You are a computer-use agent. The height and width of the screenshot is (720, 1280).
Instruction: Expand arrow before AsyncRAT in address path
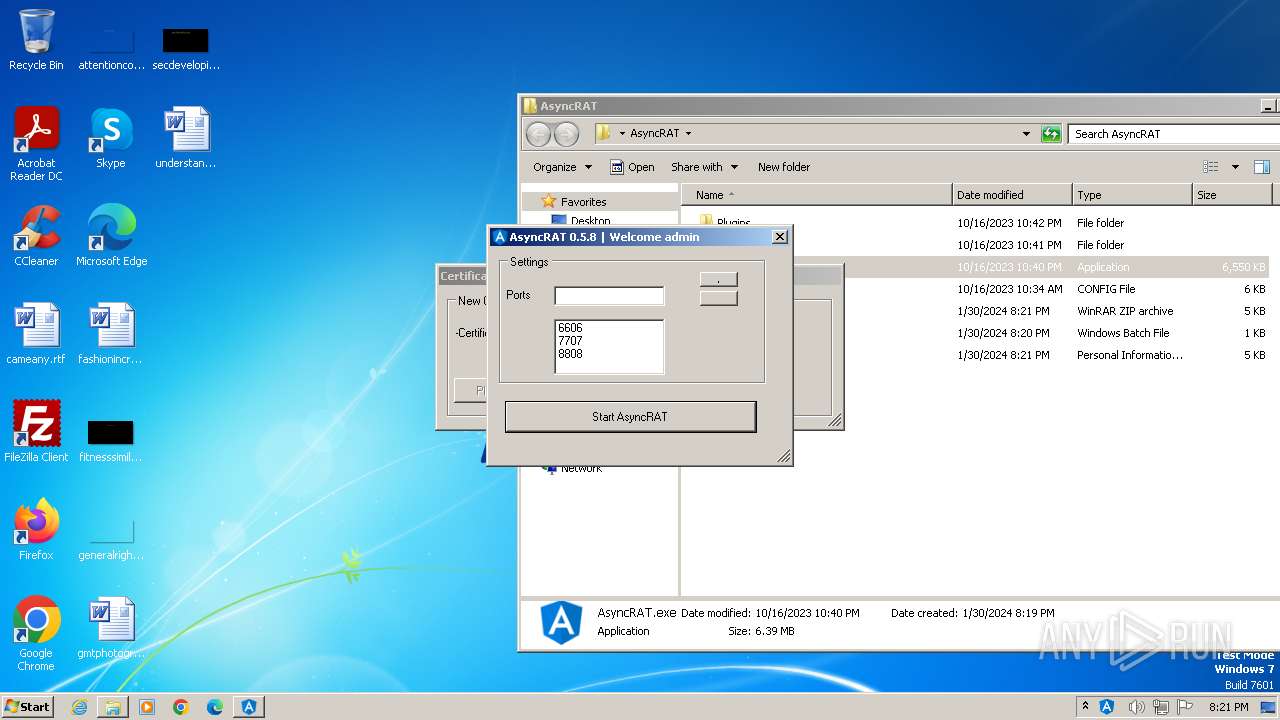(x=622, y=133)
